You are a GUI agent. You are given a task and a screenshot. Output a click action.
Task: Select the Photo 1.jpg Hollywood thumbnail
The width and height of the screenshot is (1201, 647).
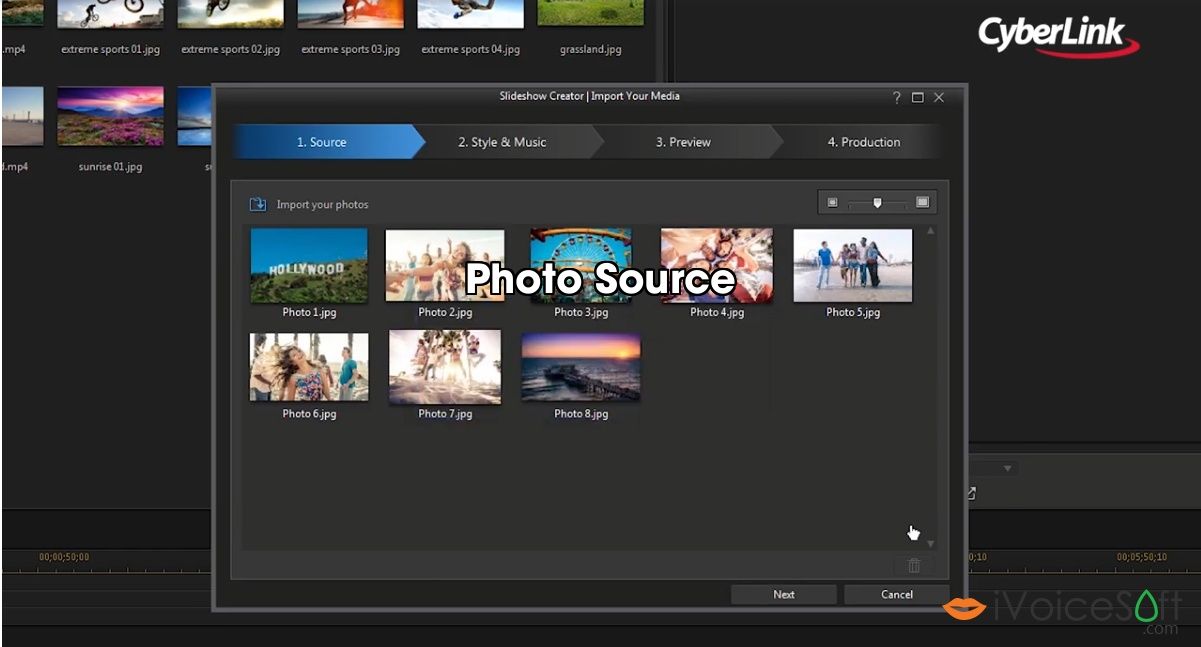coord(309,265)
